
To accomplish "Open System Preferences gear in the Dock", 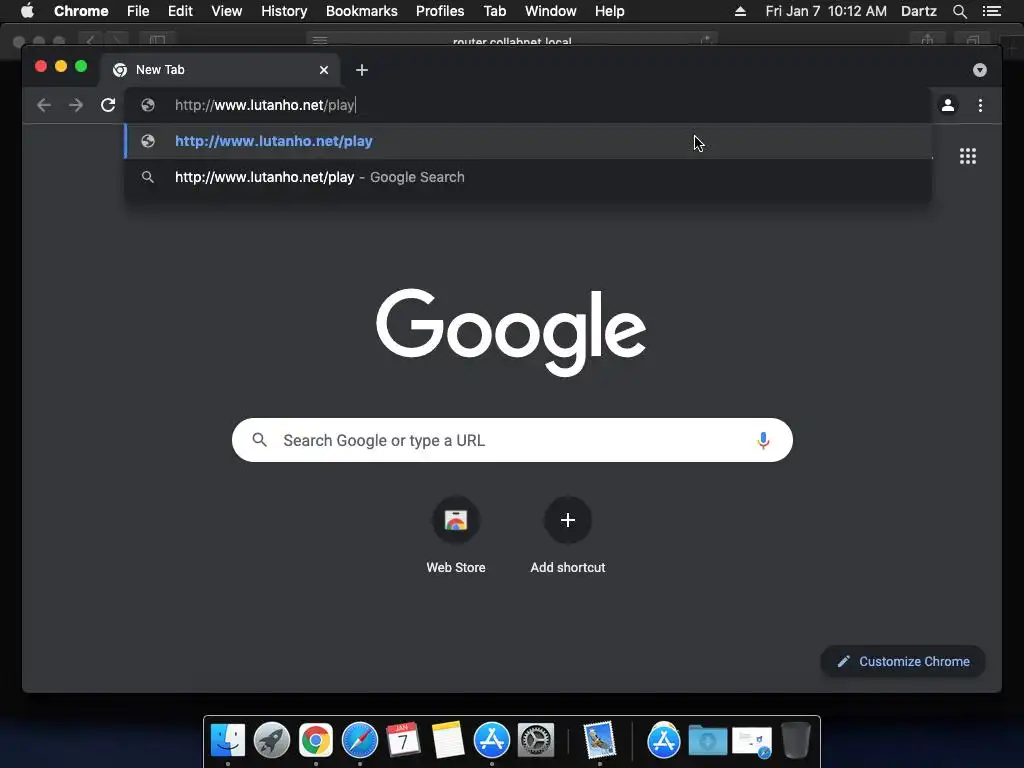I will [x=536, y=740].
